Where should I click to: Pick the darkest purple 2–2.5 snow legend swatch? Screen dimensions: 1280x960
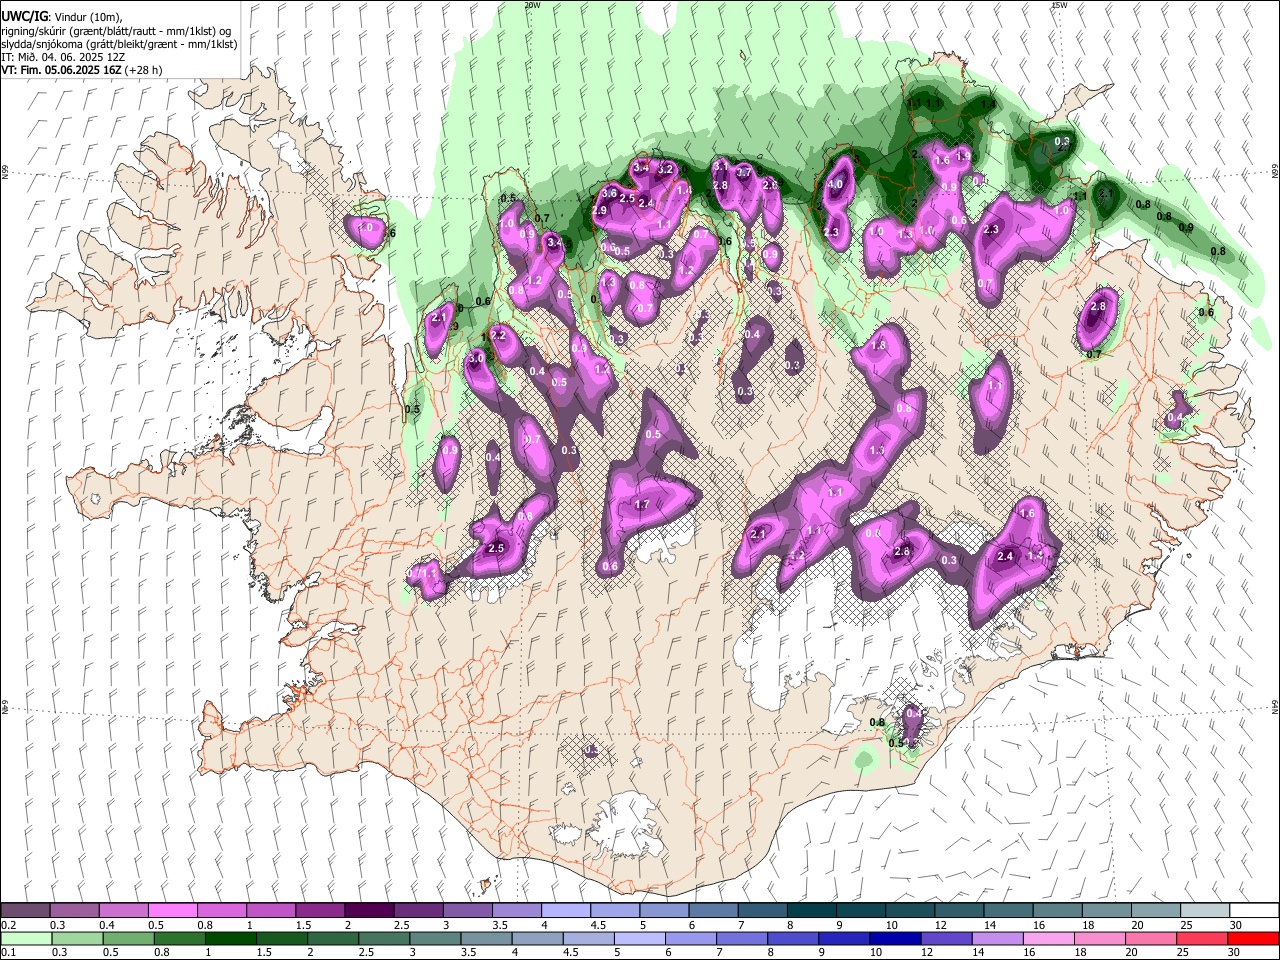[368, 910]
